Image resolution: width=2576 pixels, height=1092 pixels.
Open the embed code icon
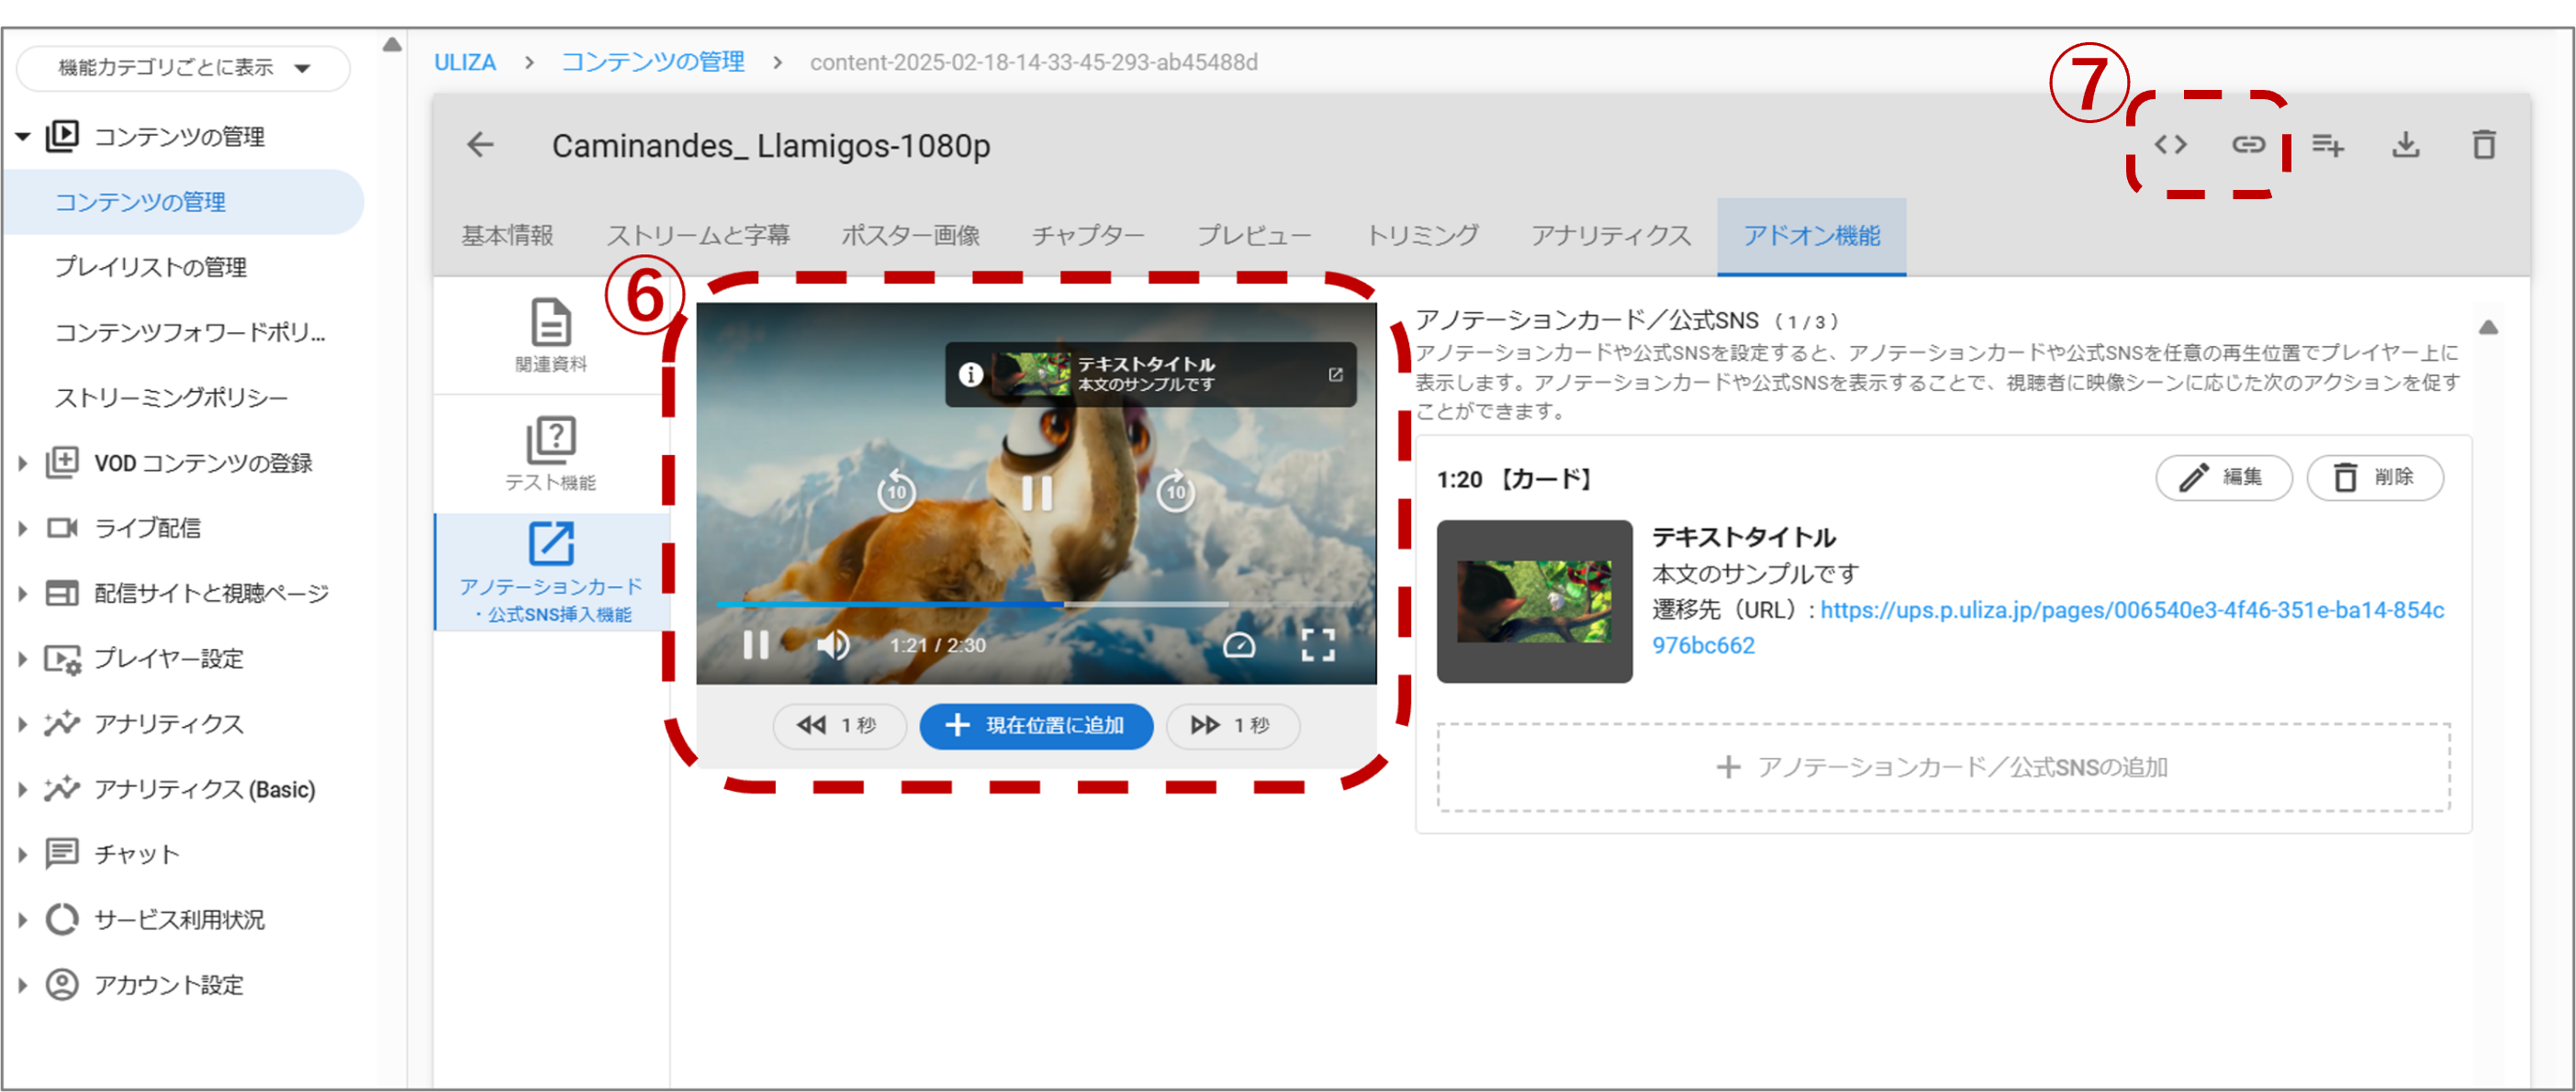click(x=2170, y=145)
